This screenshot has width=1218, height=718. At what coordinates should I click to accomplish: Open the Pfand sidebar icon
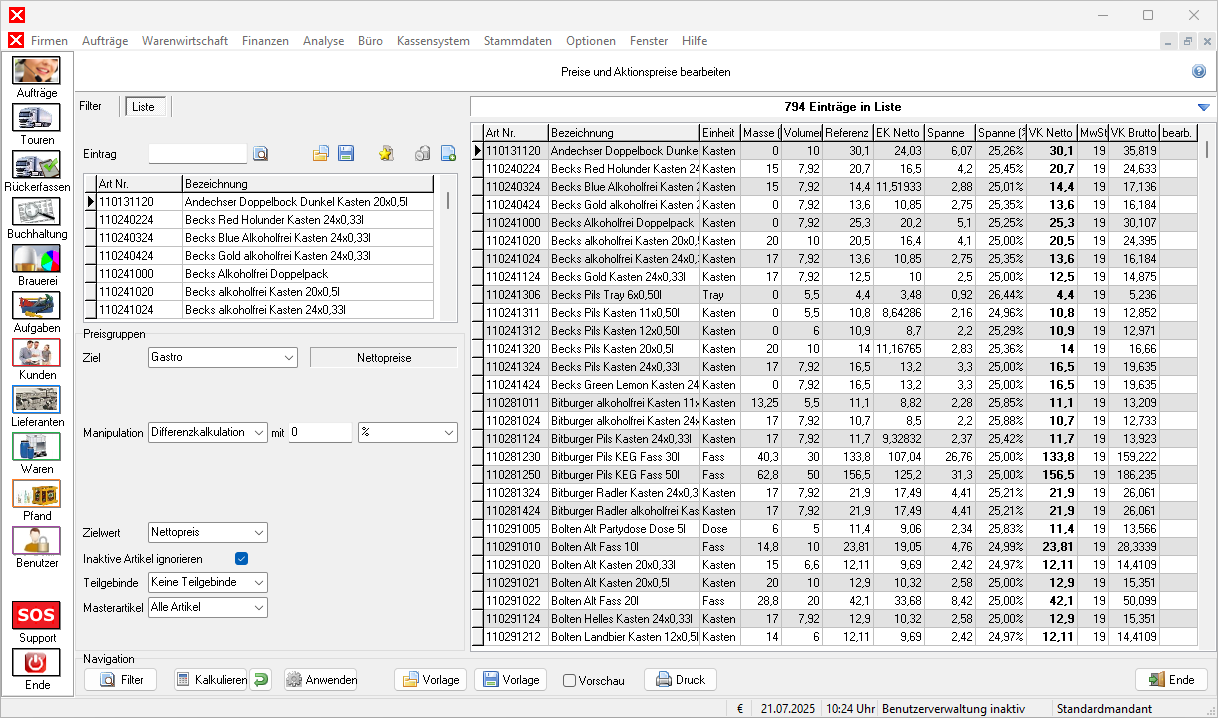coord(36,493)
